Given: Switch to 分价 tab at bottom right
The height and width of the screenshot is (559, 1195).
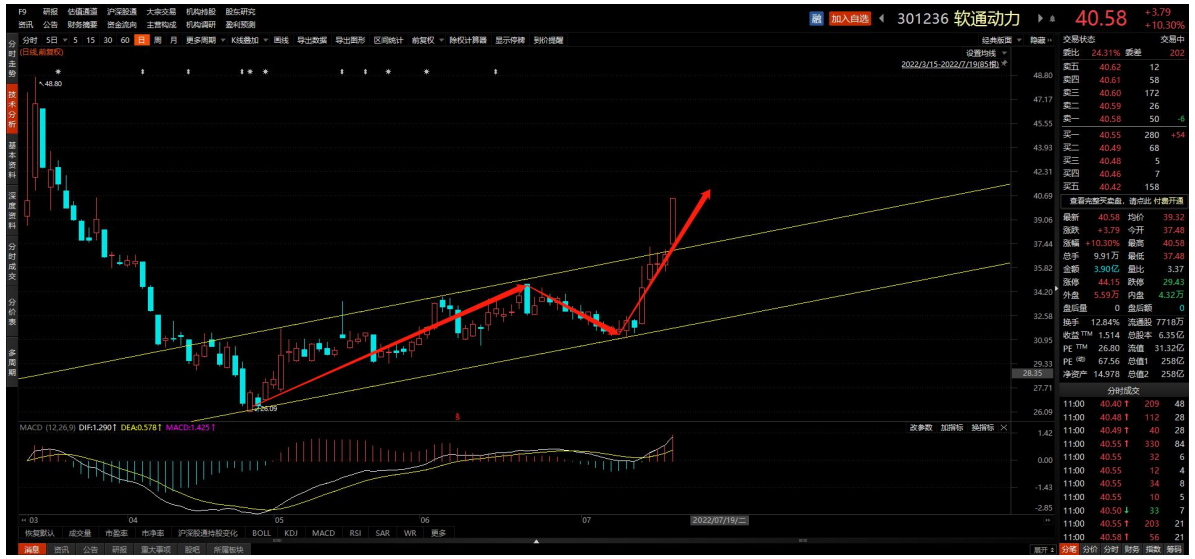Looking at the screenshot, I should click(1091, 549).
